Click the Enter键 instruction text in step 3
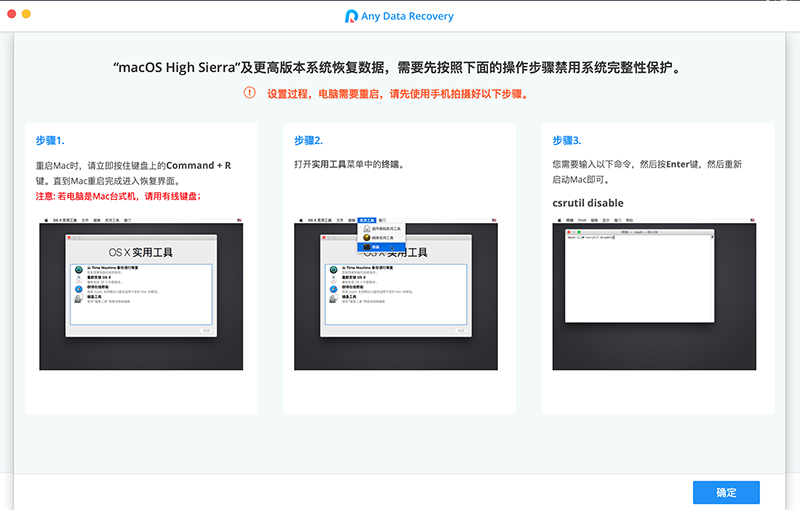Viewport: 800px width, 510px height. coord(647,172)
